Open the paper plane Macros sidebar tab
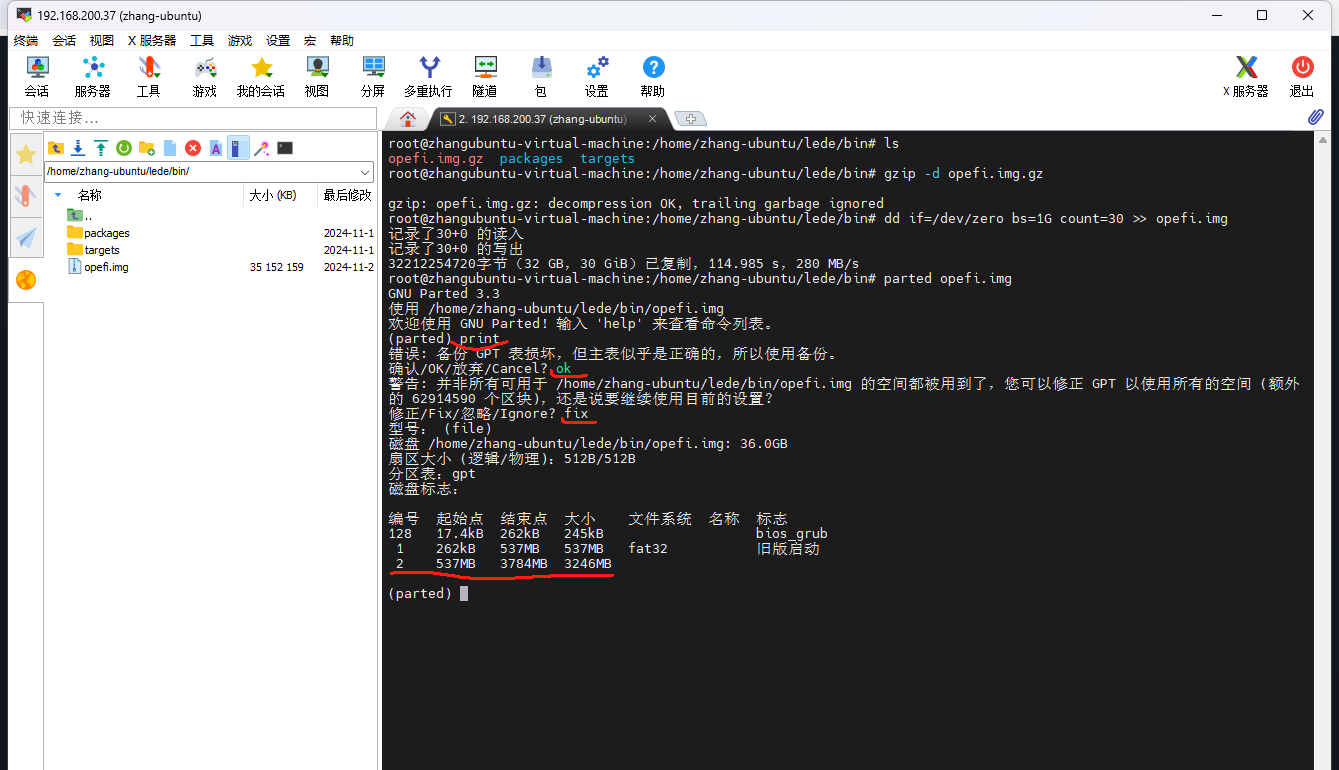Screen dimensions: 1339x770 26,238
